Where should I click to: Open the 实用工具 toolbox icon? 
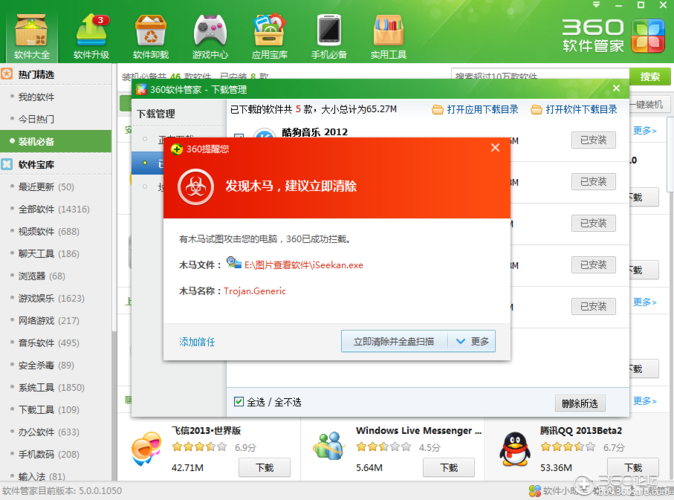point(388,32)
